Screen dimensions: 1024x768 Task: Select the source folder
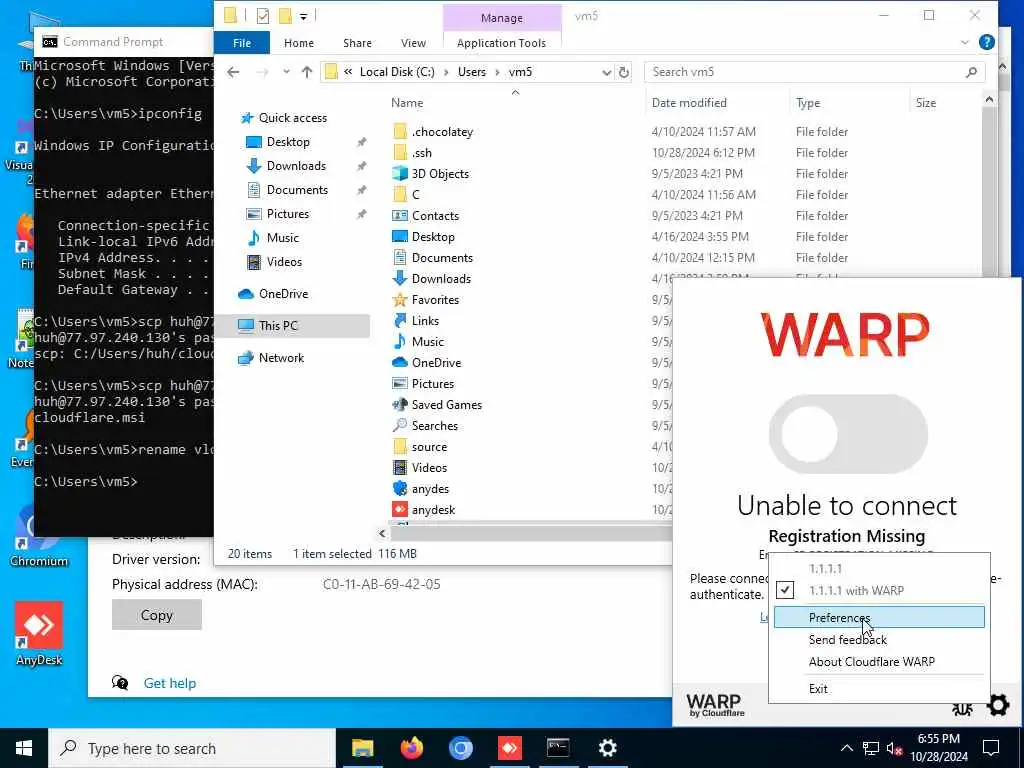coord(429,447)
